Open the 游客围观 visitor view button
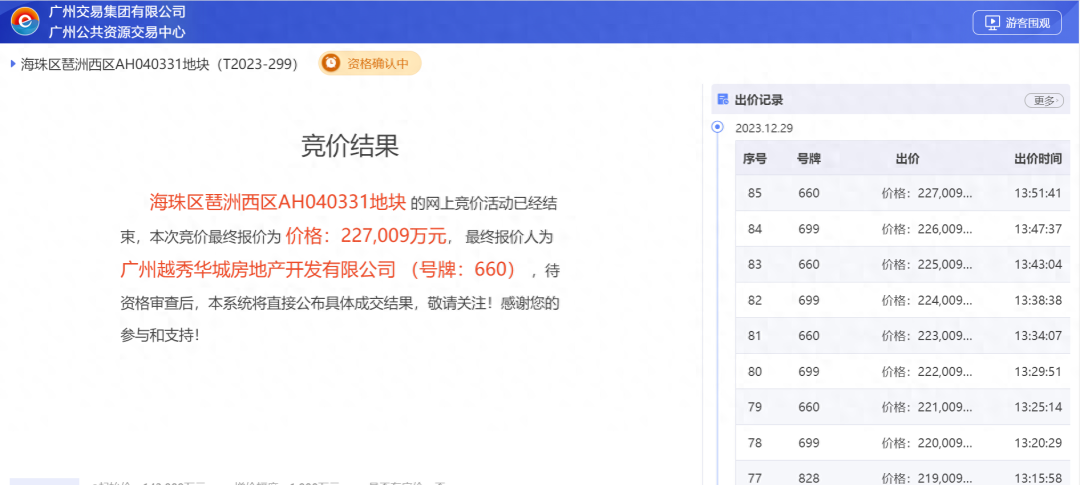The height and width of the screenshot is (485, 1080). pyautogui.click(x=1017, y=22)
